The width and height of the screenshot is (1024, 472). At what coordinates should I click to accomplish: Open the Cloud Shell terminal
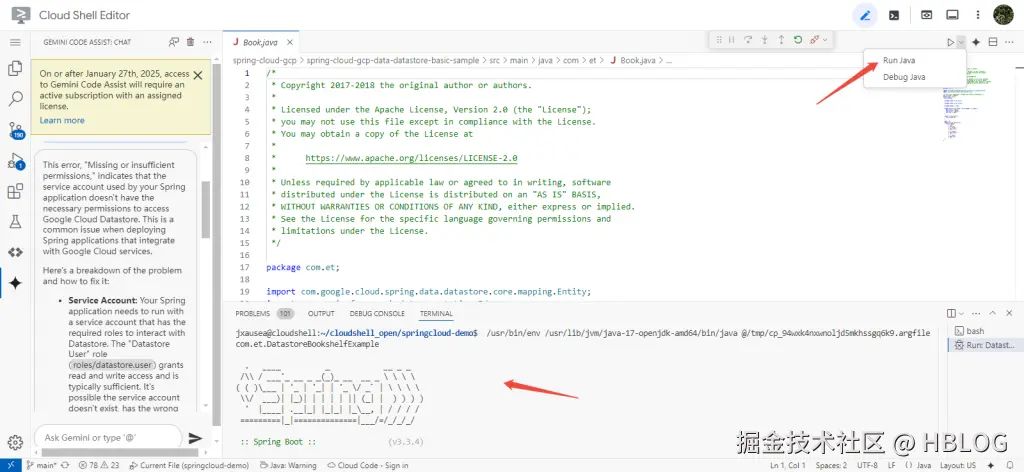[x=895, y=15]
